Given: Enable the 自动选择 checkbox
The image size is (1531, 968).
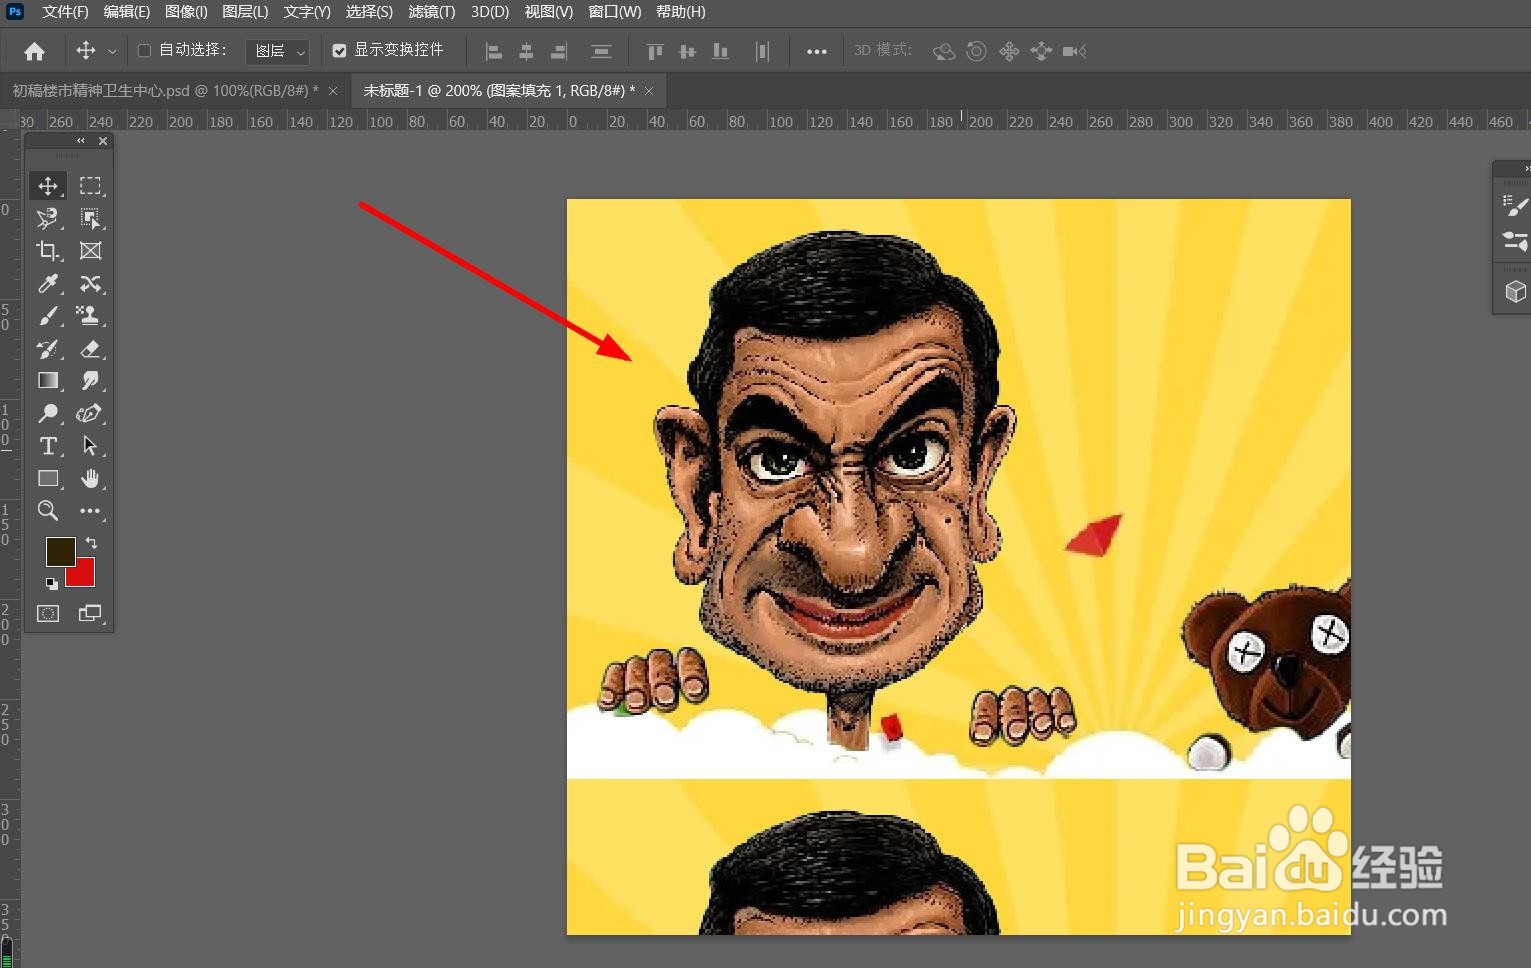Looking at the screenshot, I should click(x=144, y=50).
